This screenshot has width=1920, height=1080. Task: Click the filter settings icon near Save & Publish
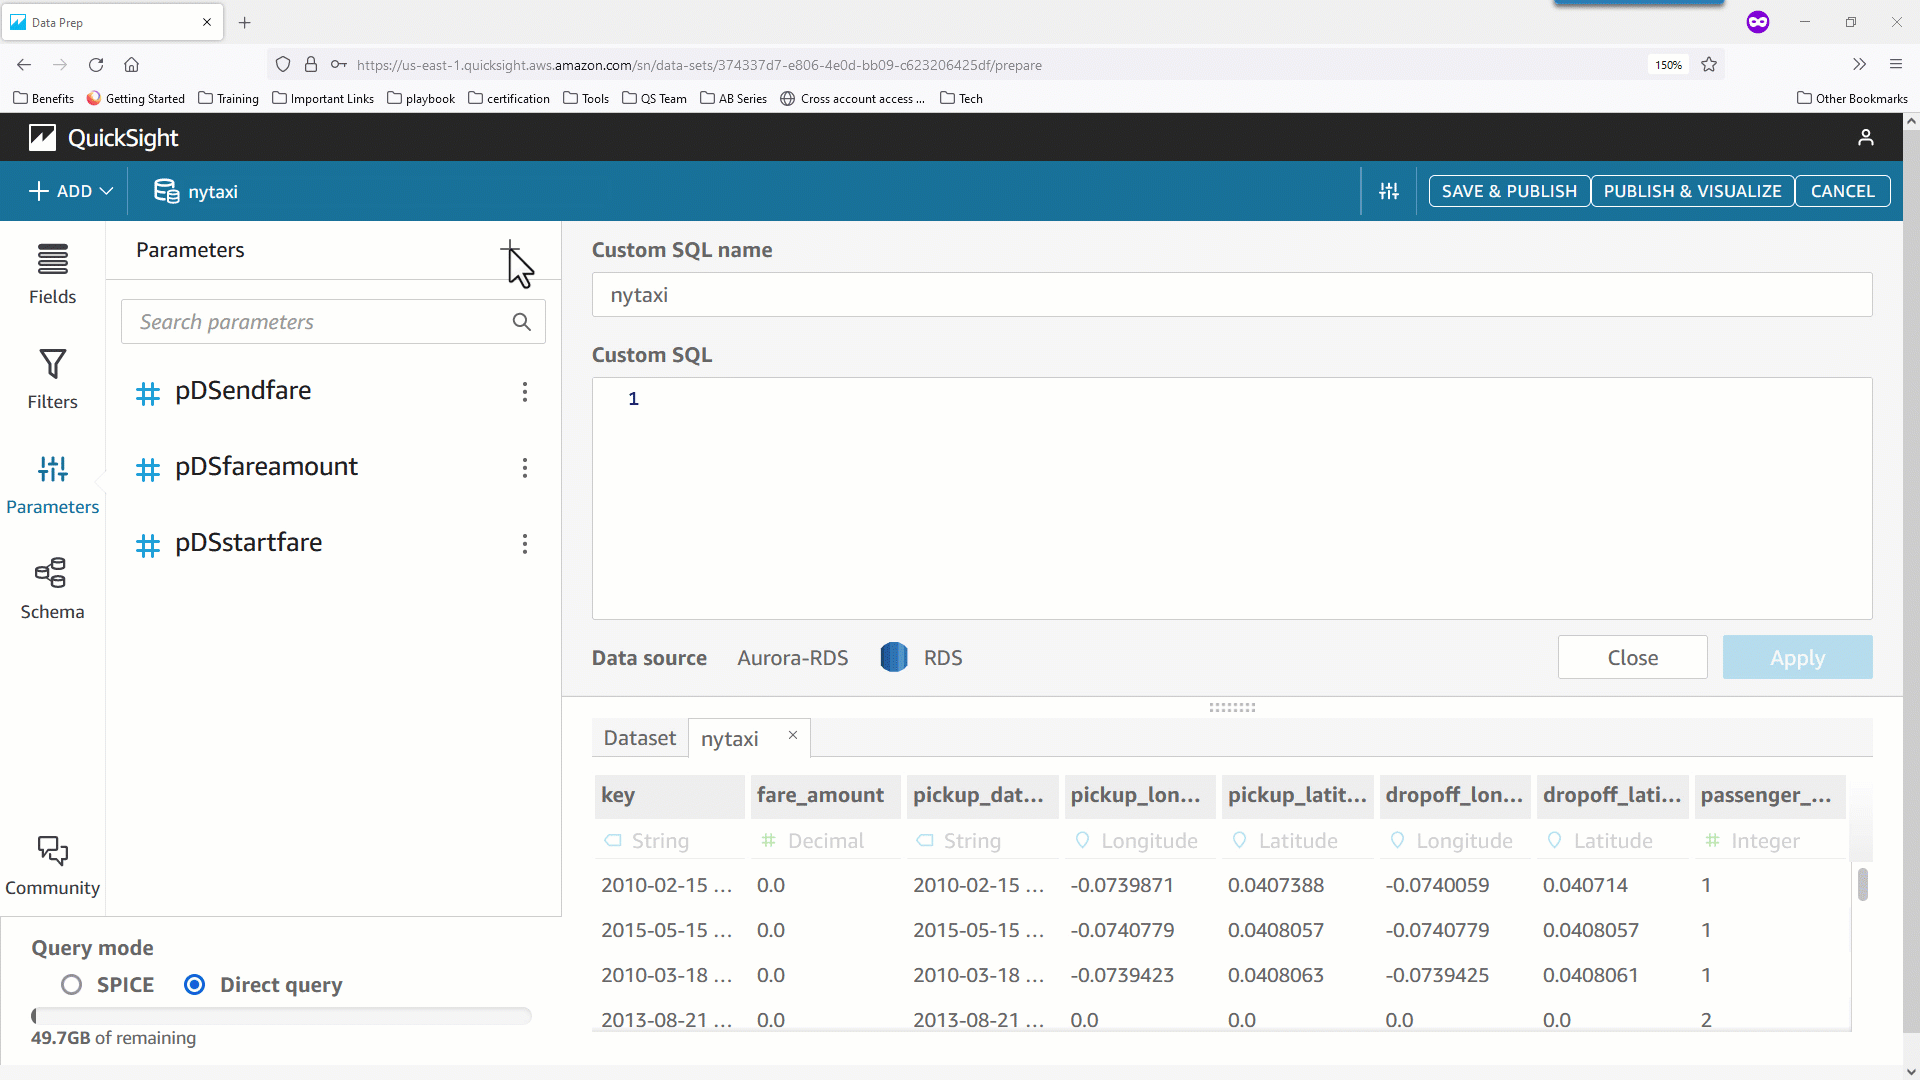1389,191
